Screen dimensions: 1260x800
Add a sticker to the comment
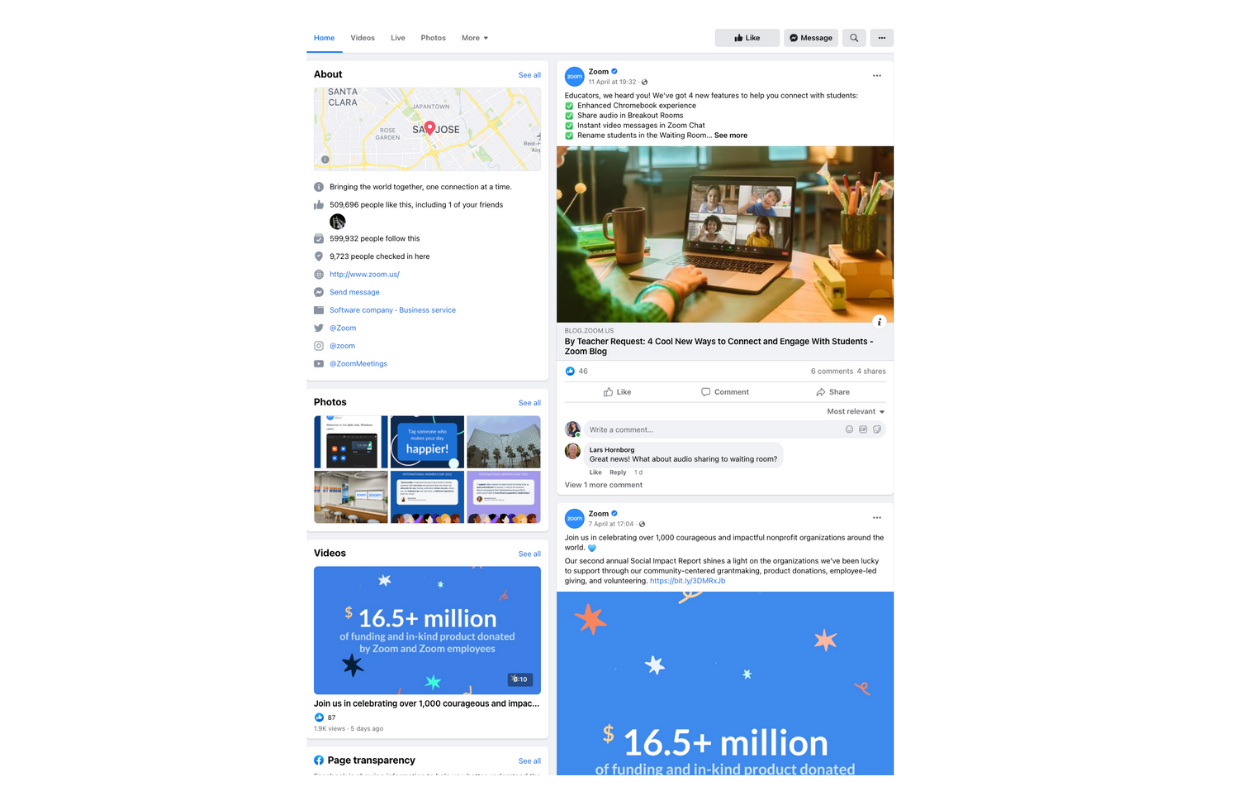(877, 430)
